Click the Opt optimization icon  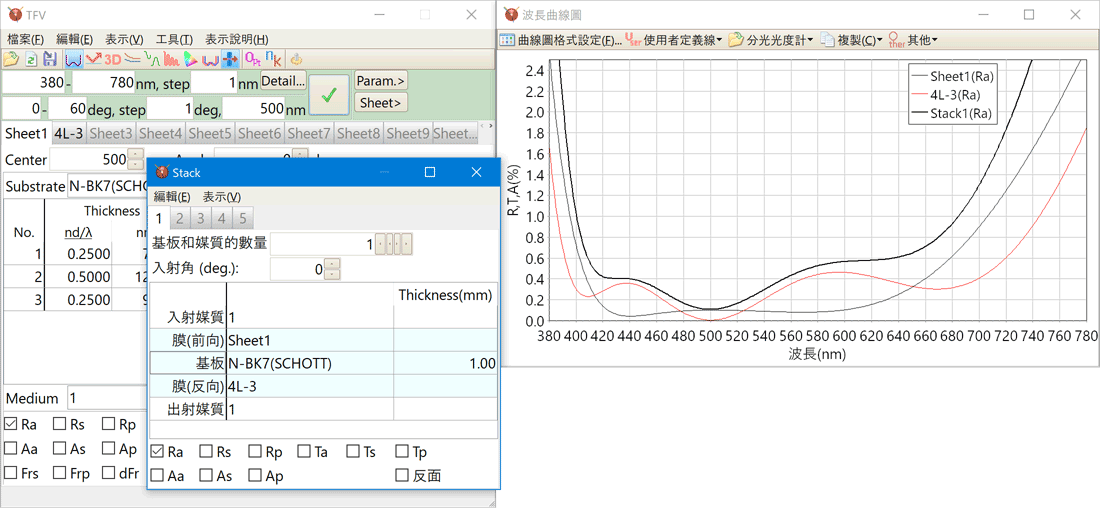(x=252, y=60)
